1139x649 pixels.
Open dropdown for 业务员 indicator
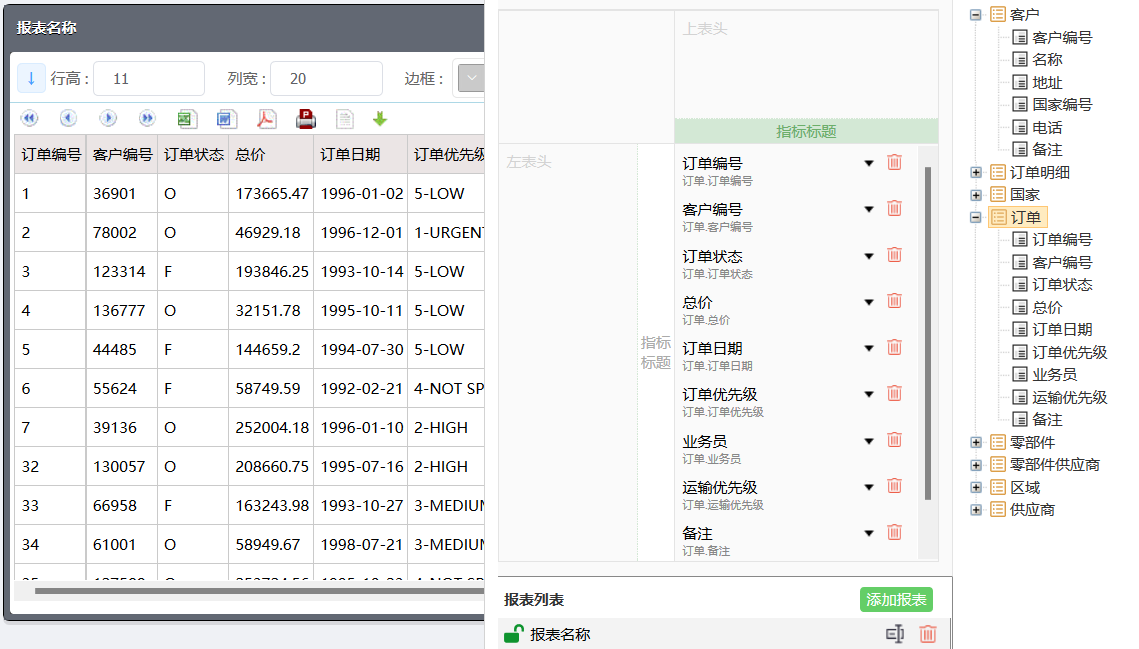(869, 441)
